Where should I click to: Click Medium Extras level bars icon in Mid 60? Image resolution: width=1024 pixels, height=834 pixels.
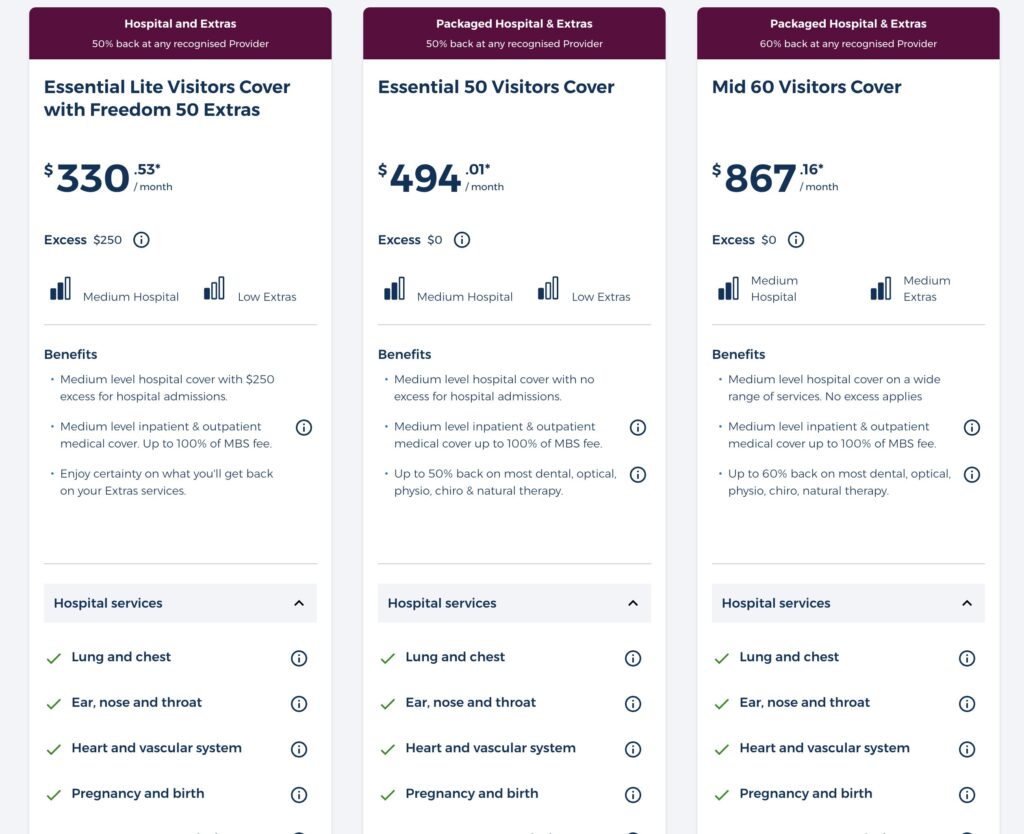880,289
